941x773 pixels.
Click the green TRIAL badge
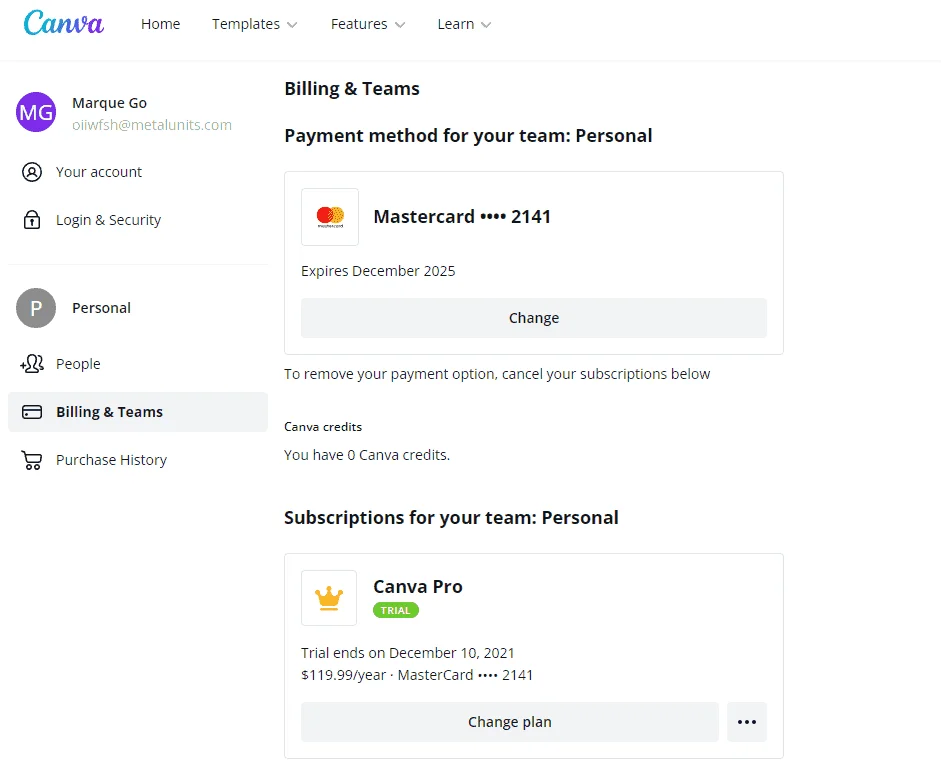coord(396,610)
